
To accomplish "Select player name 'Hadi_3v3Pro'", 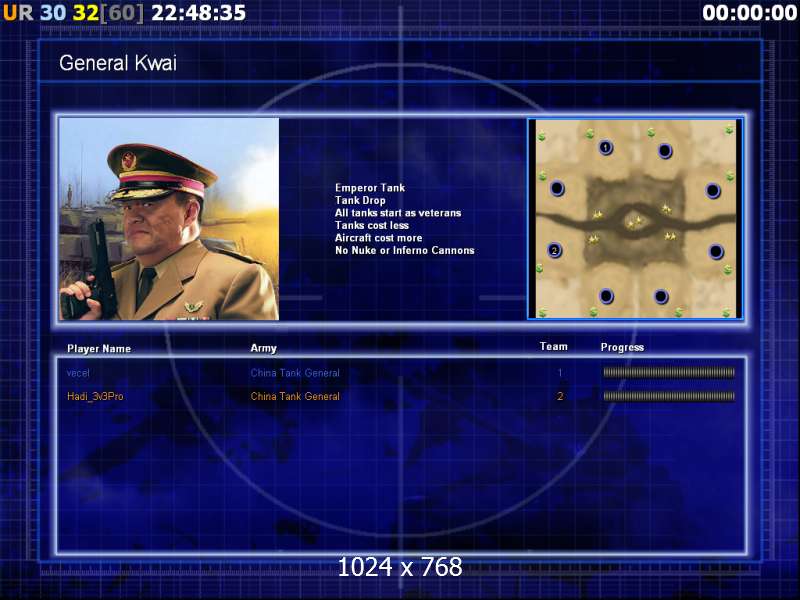I will (95, 396).
